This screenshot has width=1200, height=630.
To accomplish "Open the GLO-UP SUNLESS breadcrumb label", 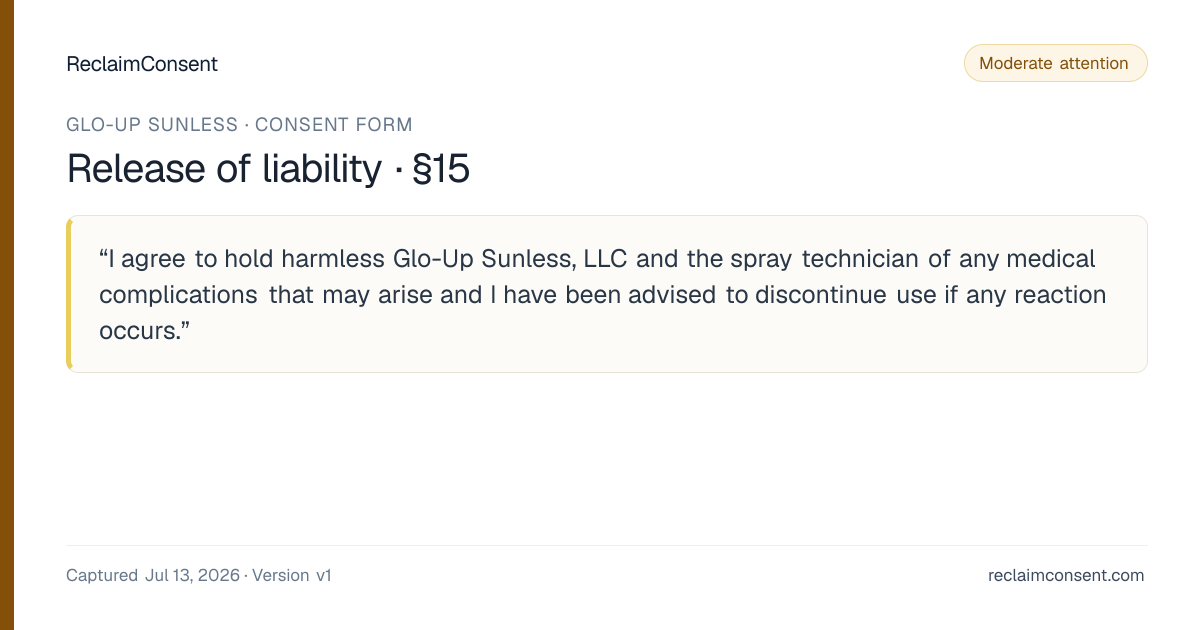I will click(152, 125).
